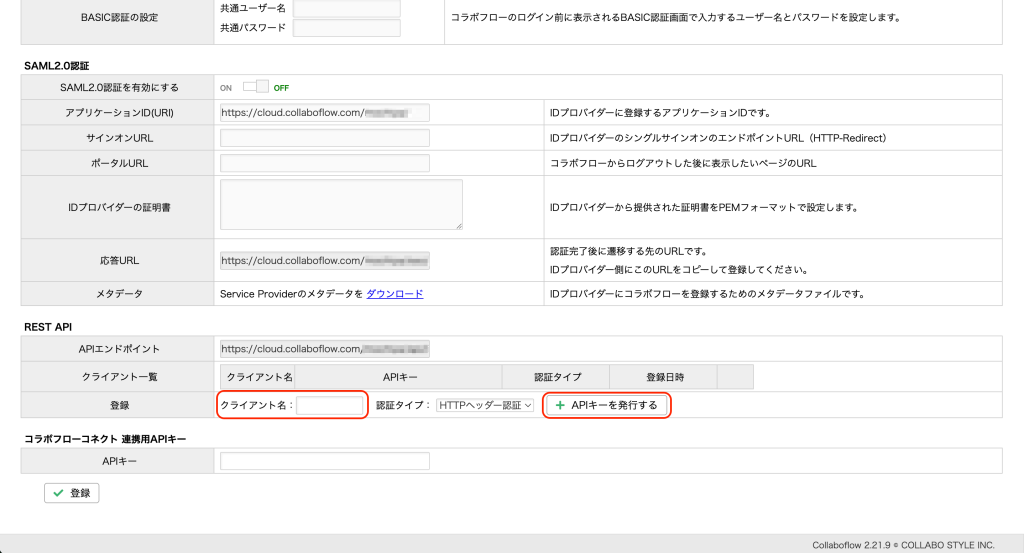Click the plus icon to issue API key
The height and width of the screenshot is (553, 1024).
[560, 406]
